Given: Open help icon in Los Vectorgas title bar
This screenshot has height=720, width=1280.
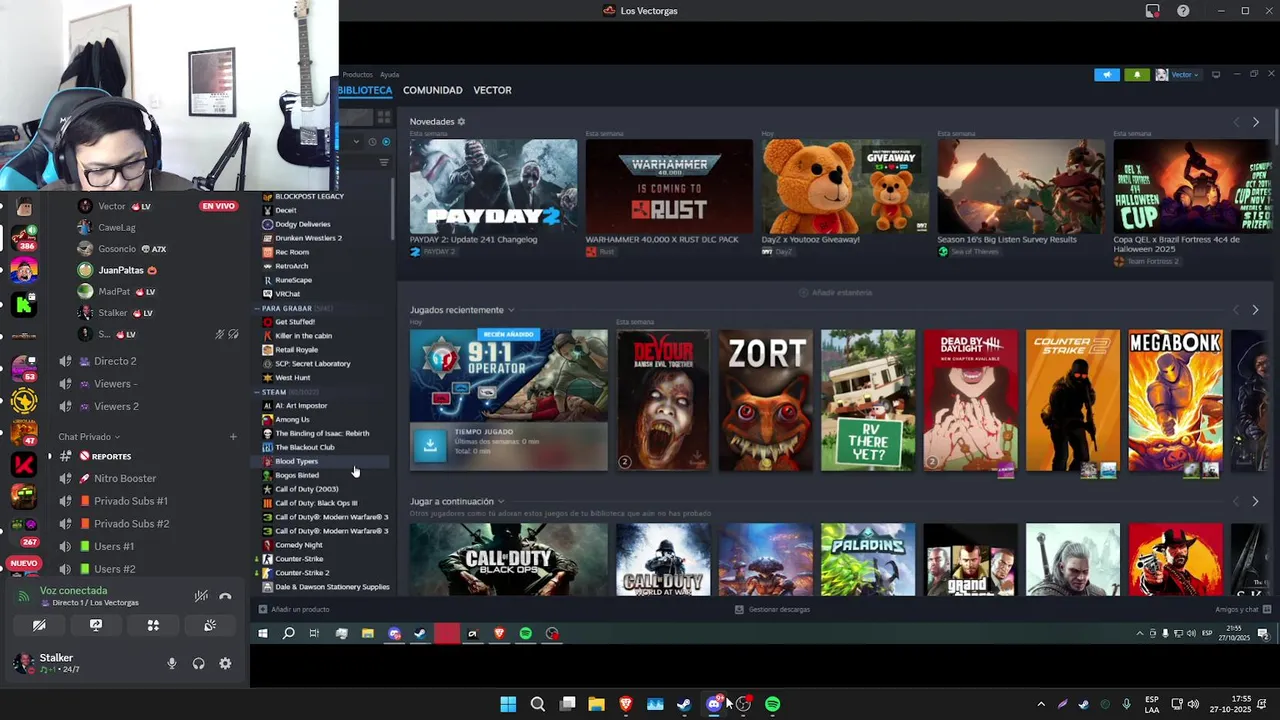Looking at the screenshot, I should pyautogui.click(x=1184, y=11).
